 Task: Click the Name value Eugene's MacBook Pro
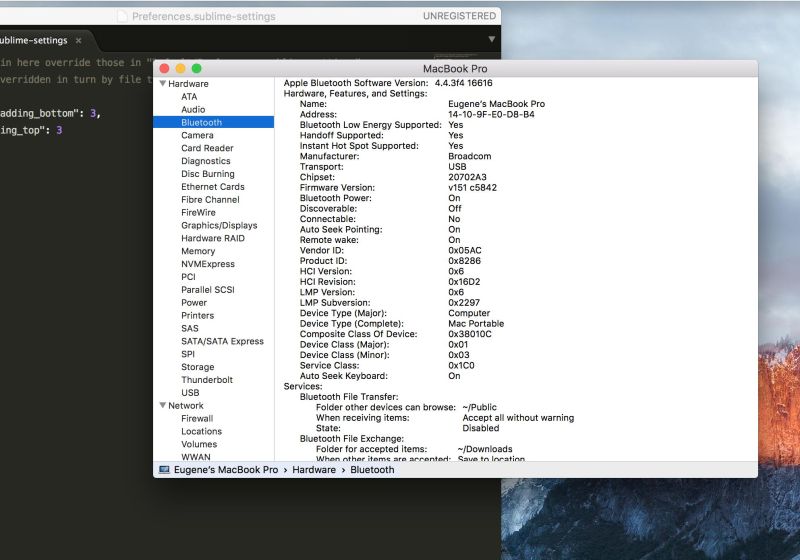[x=496, y=104]
